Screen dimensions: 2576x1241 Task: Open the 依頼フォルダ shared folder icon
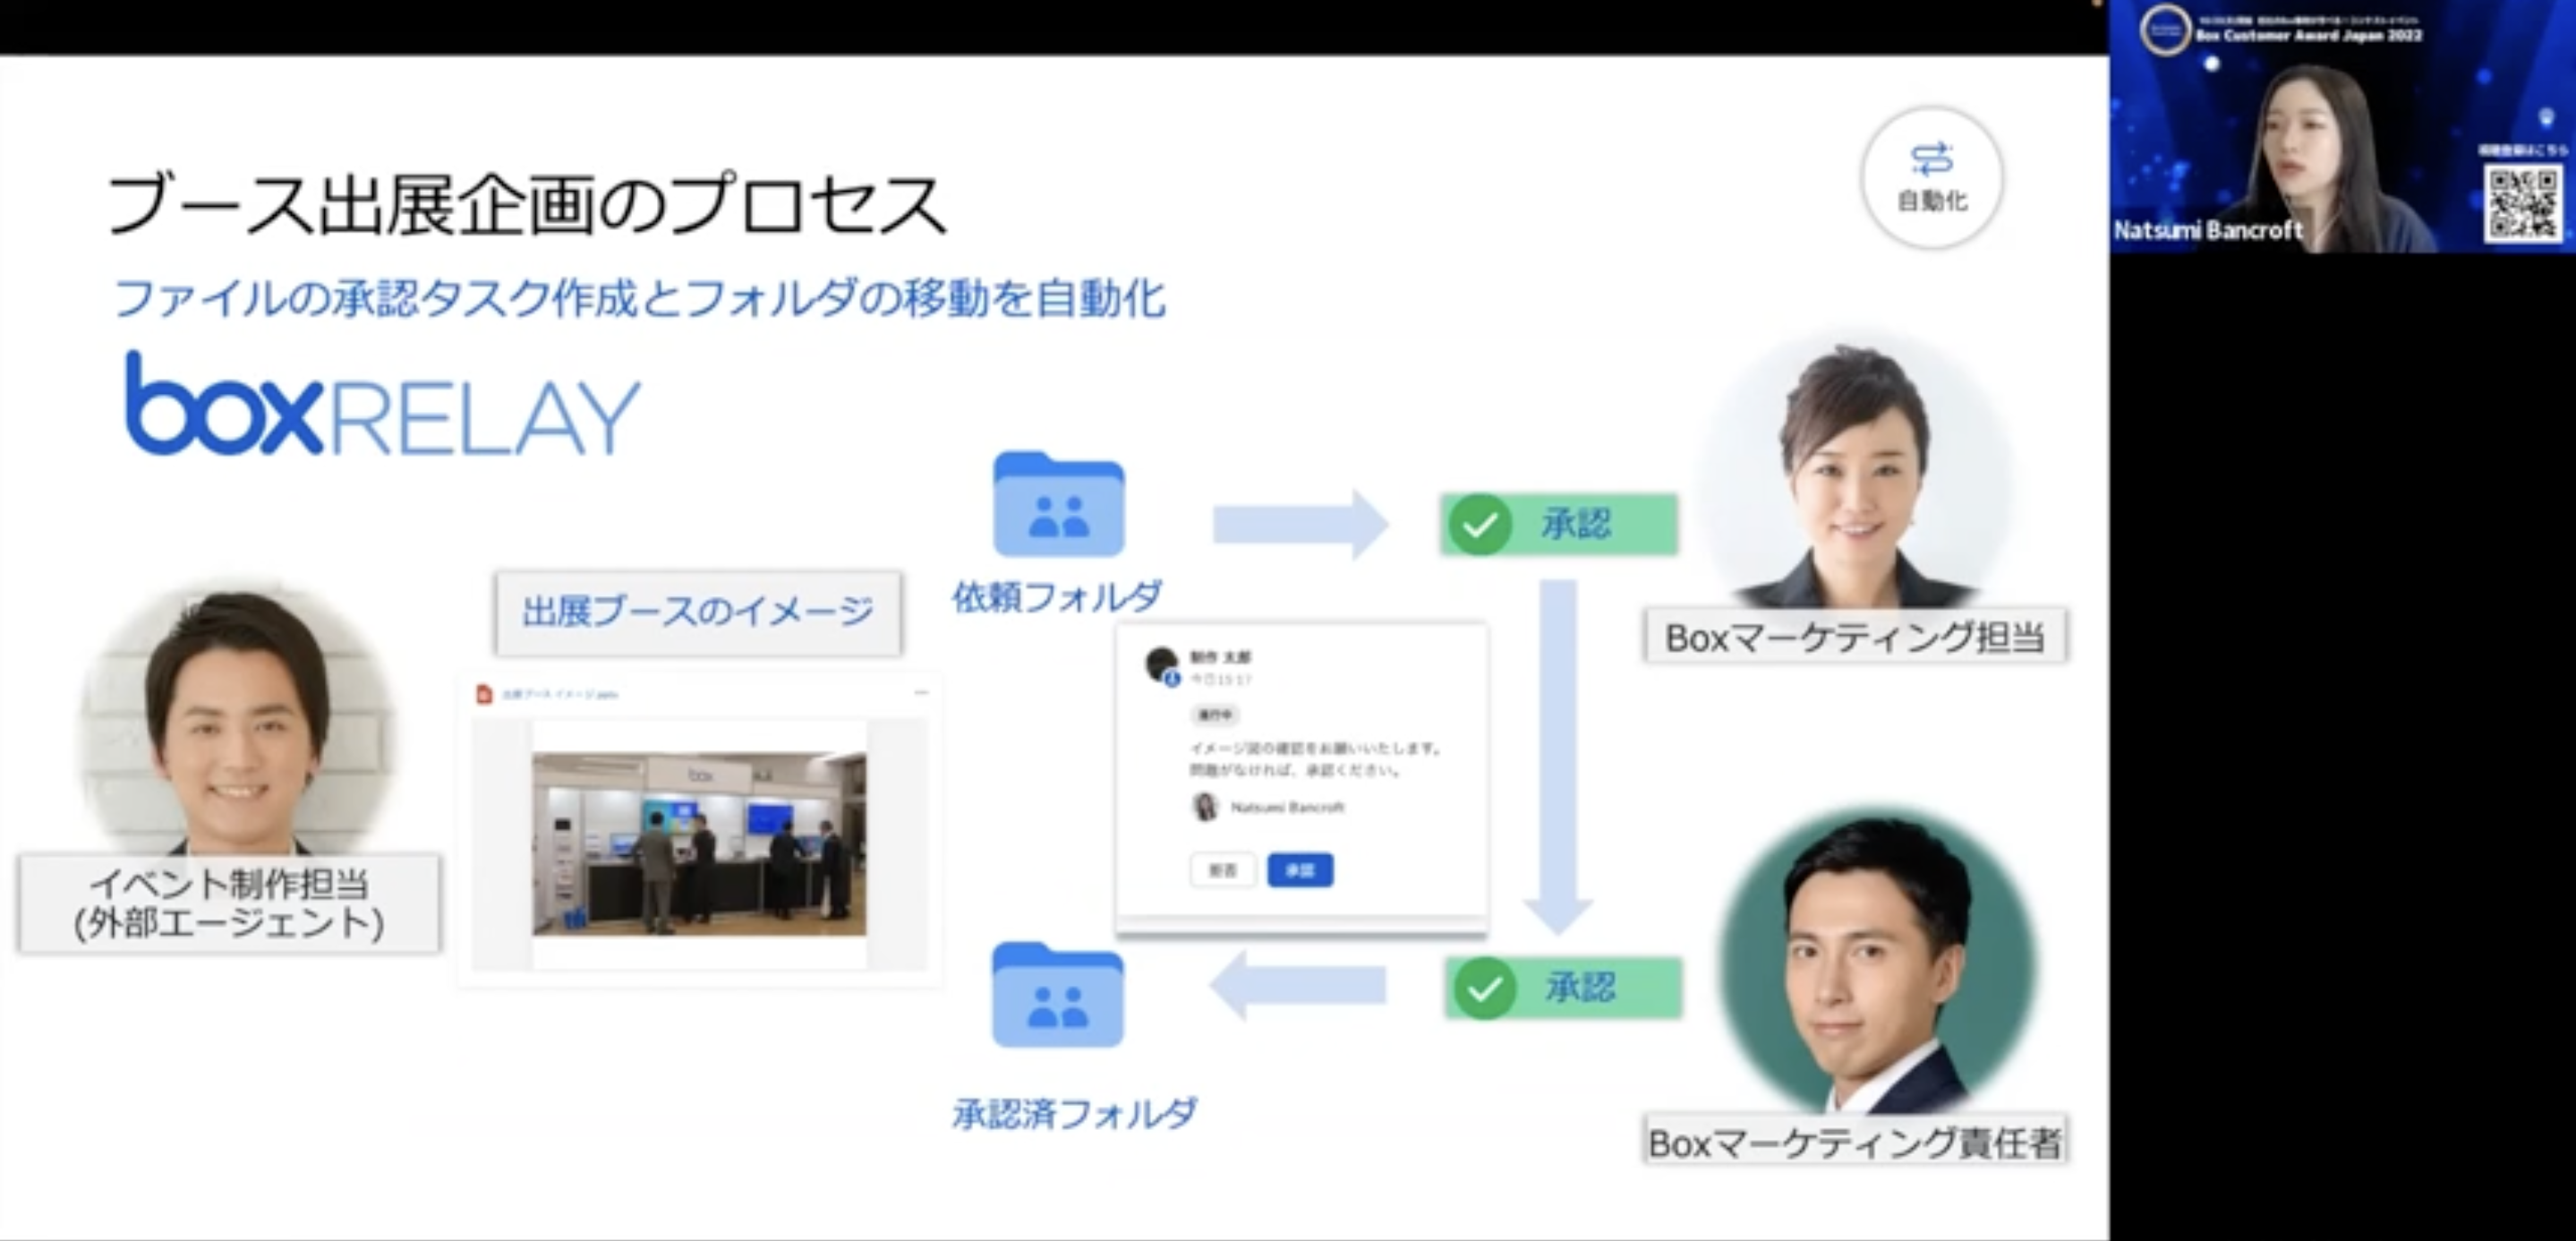pos(1059,504)
